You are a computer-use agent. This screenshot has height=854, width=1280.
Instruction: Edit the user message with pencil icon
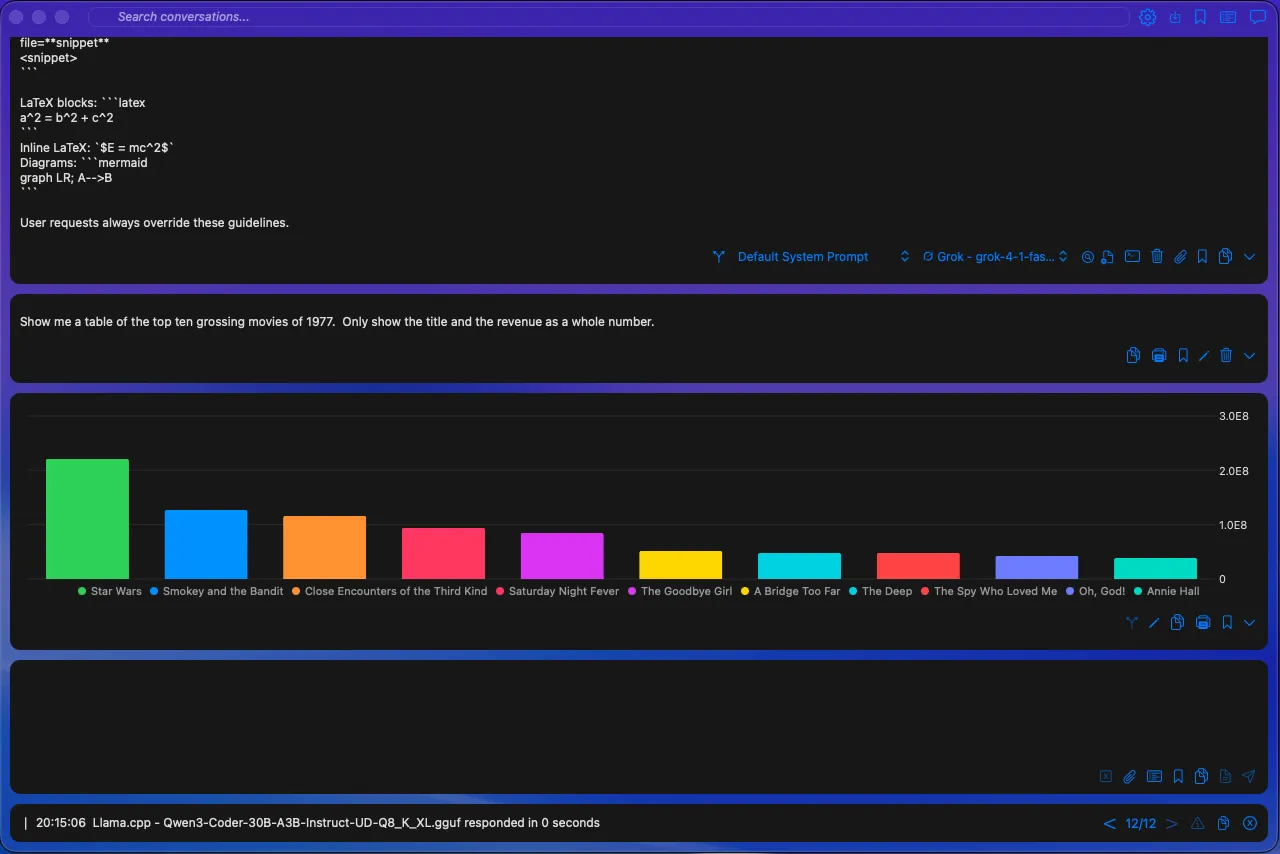pos(1204,355)
